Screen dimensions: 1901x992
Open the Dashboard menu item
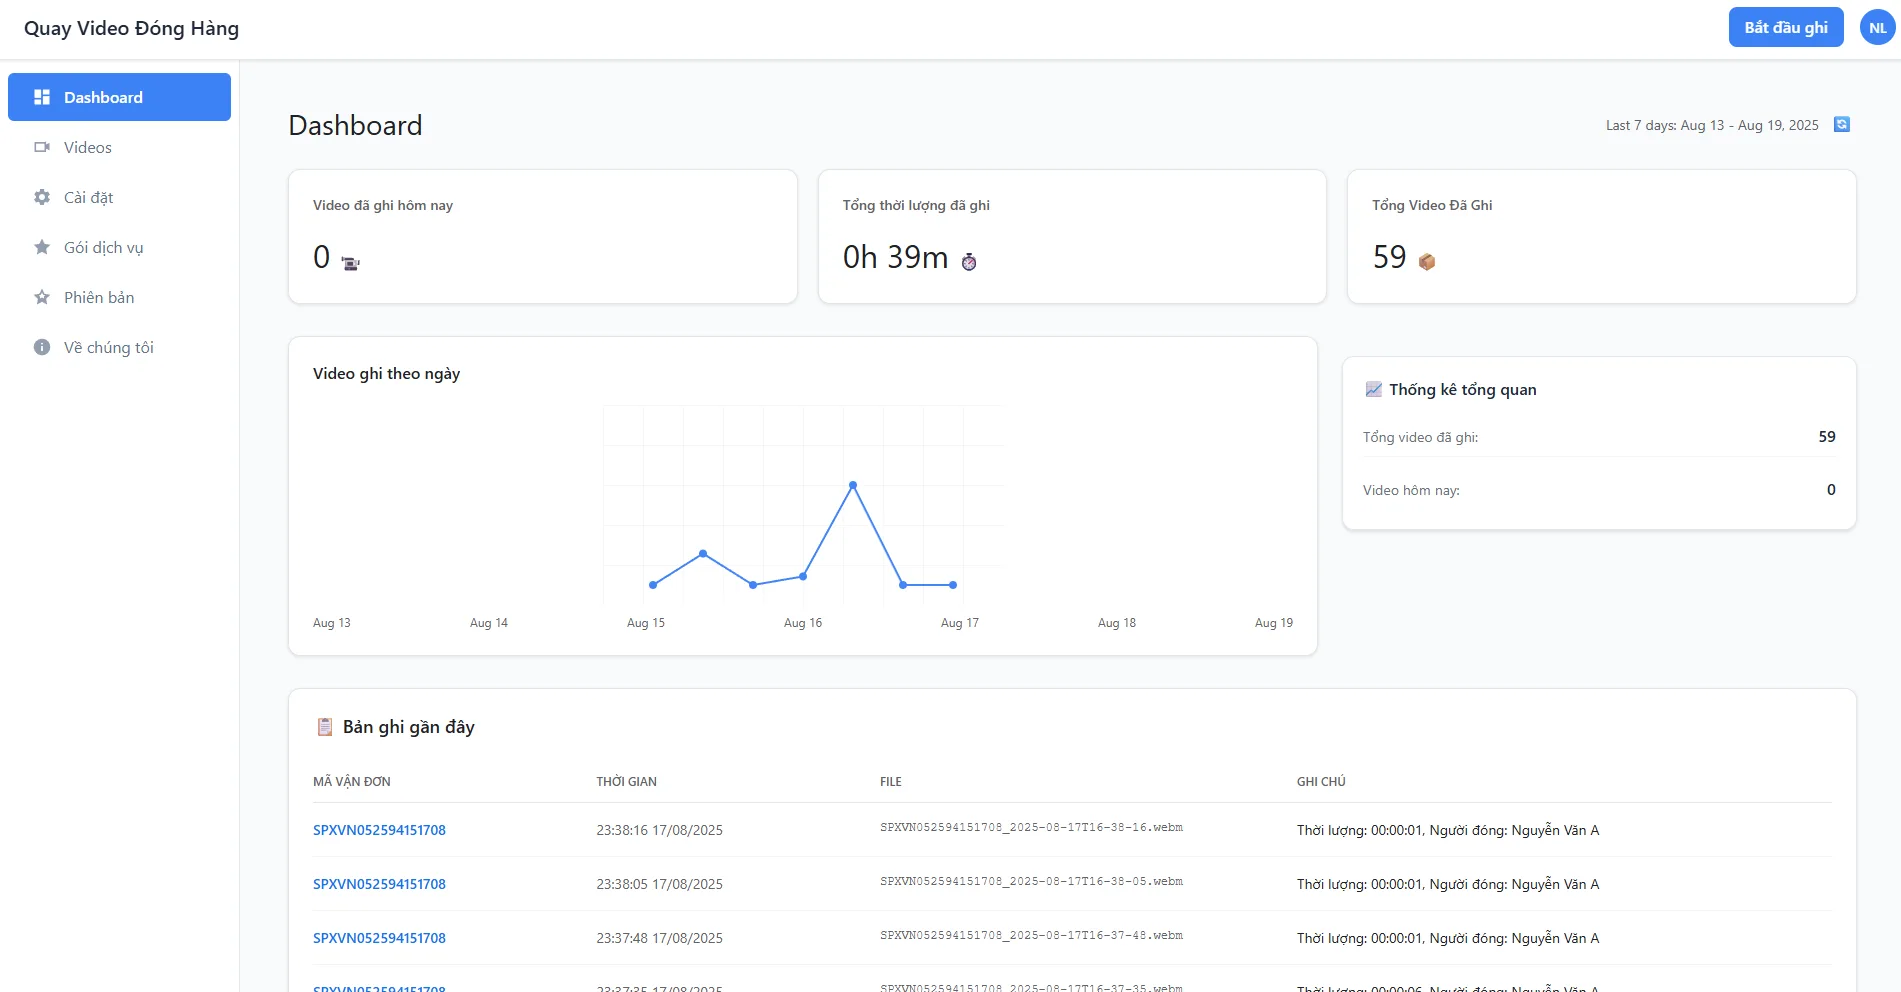119,97
